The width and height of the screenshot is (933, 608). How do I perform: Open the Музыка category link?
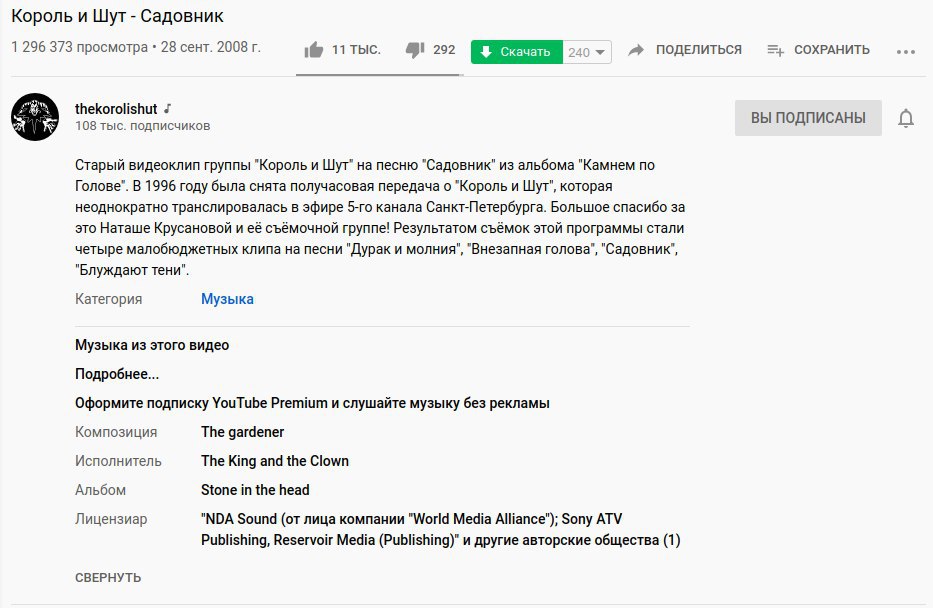point(227,299)
